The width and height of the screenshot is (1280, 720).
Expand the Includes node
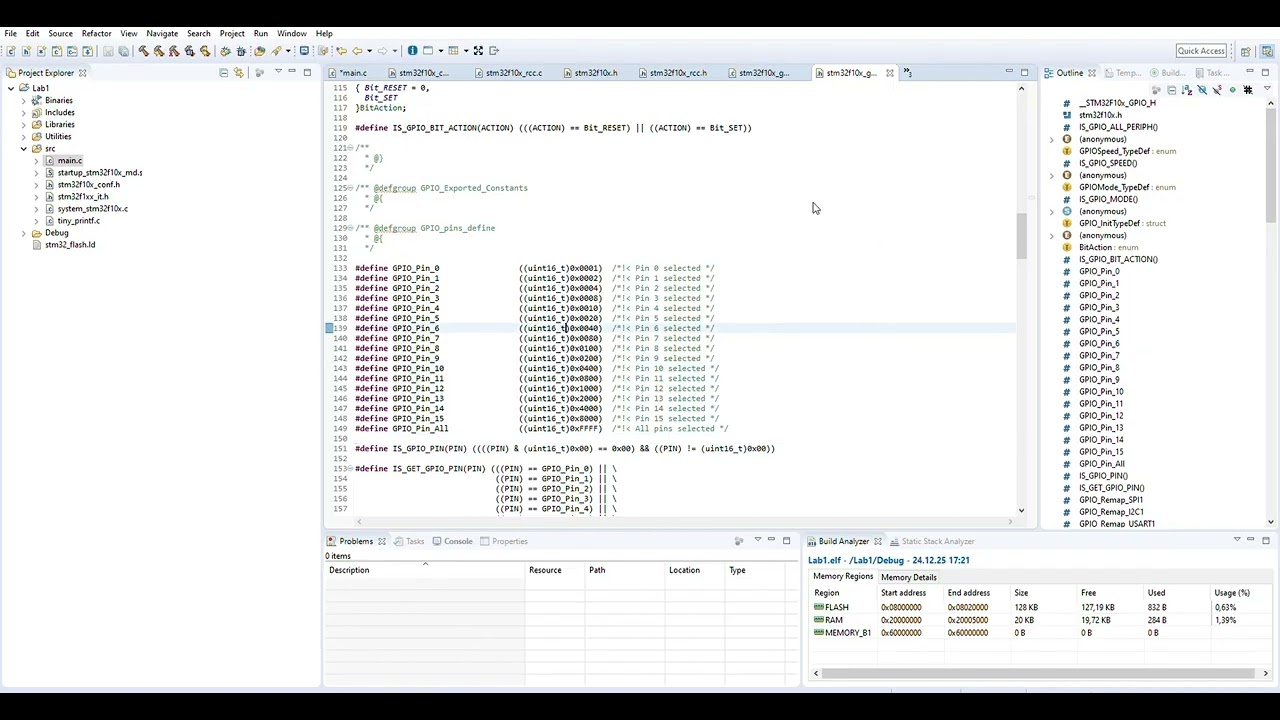point(23,113)
